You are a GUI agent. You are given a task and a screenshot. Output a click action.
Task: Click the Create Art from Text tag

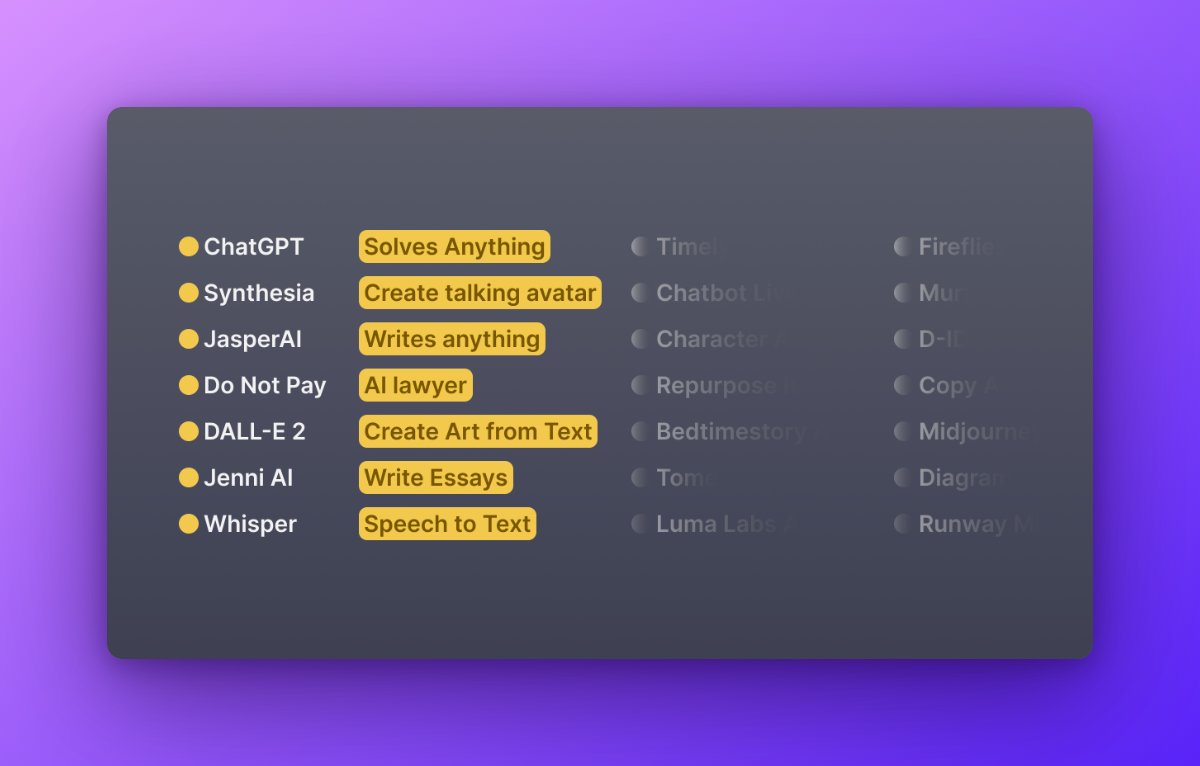478,431
